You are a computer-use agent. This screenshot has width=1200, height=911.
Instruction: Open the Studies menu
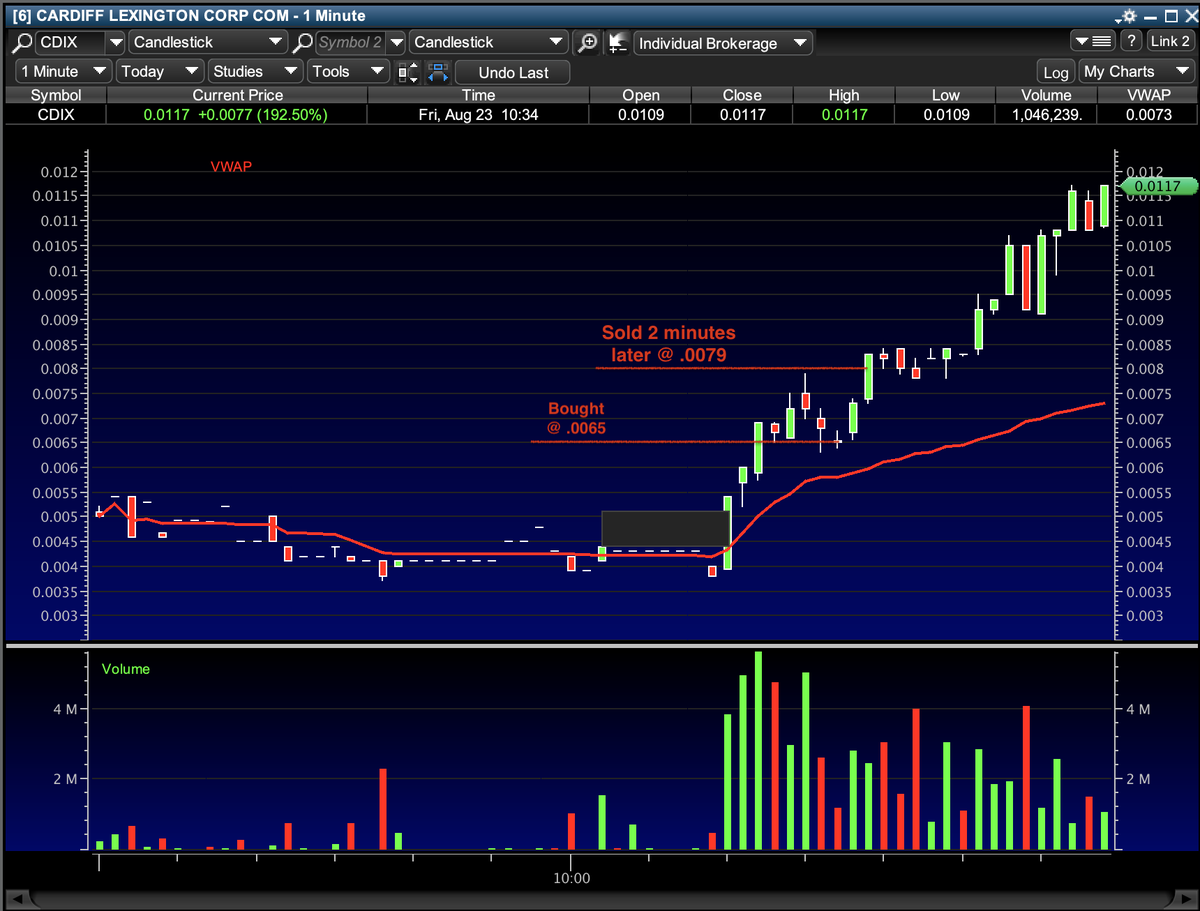(255, 72)
